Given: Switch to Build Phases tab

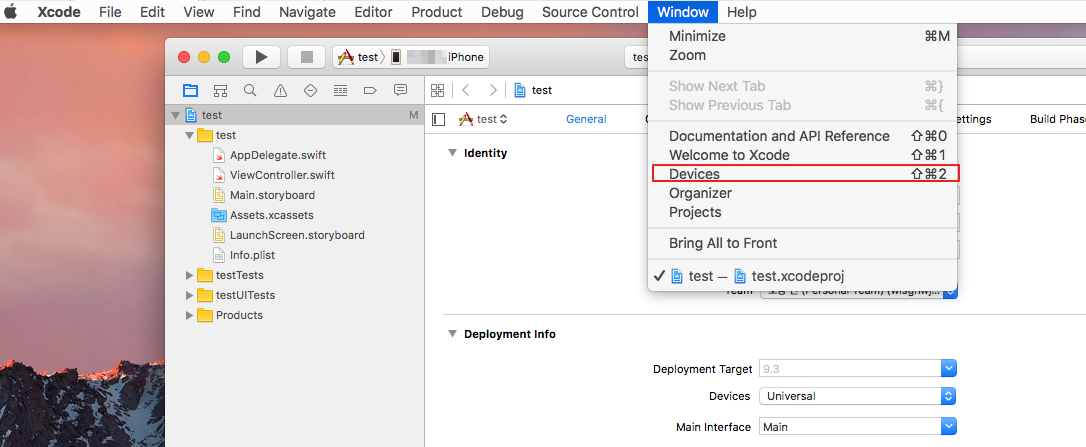Looking at the screenshot, I should (x=1058, y=119).
